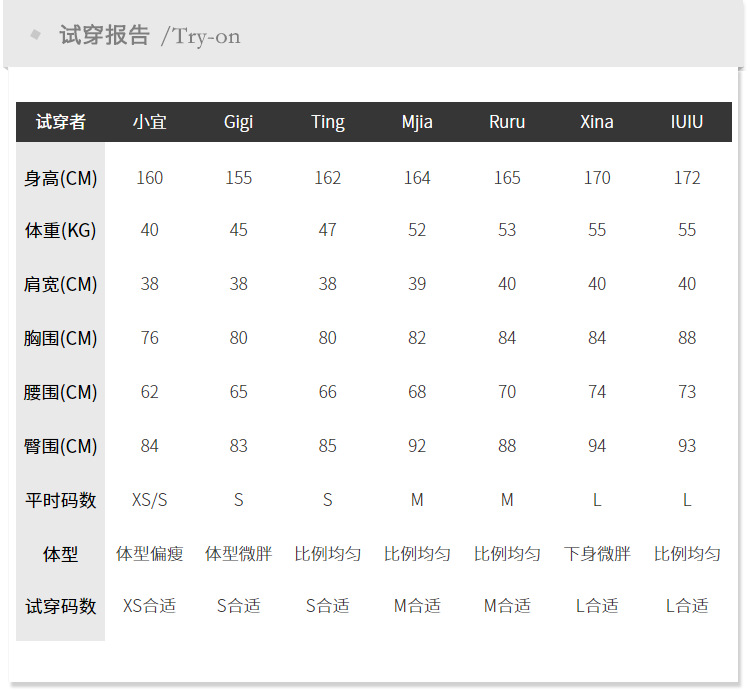
Task: Click hip value 94 for Xina
Action: [597, 446]
